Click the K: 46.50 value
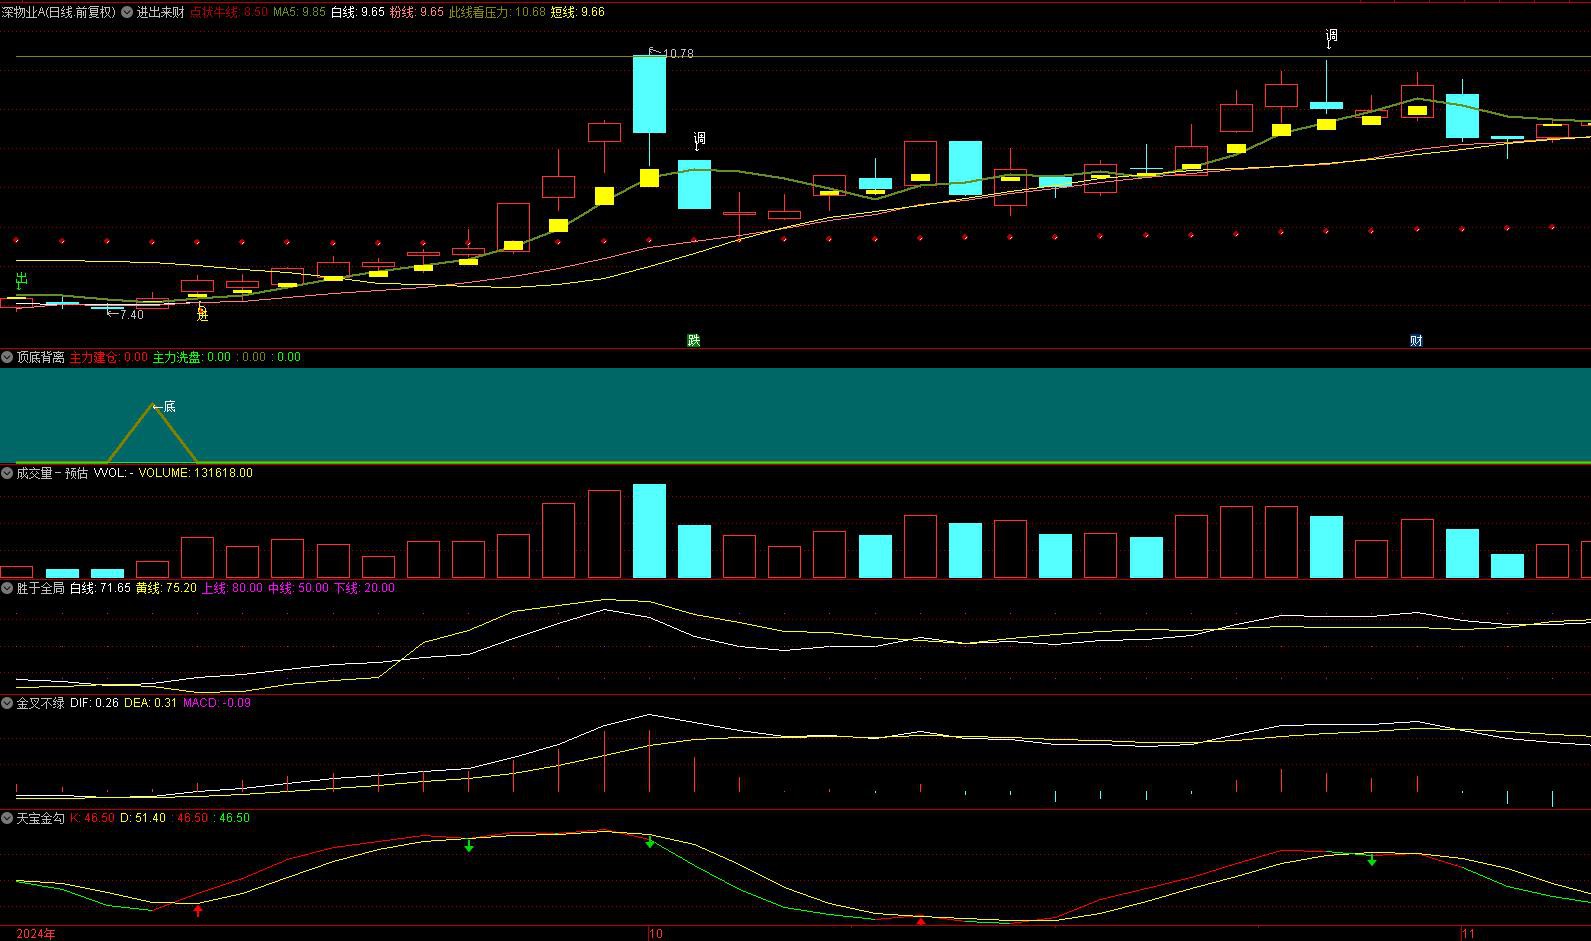The width and height of the screenshot is (1591, 941). point(93,818)
